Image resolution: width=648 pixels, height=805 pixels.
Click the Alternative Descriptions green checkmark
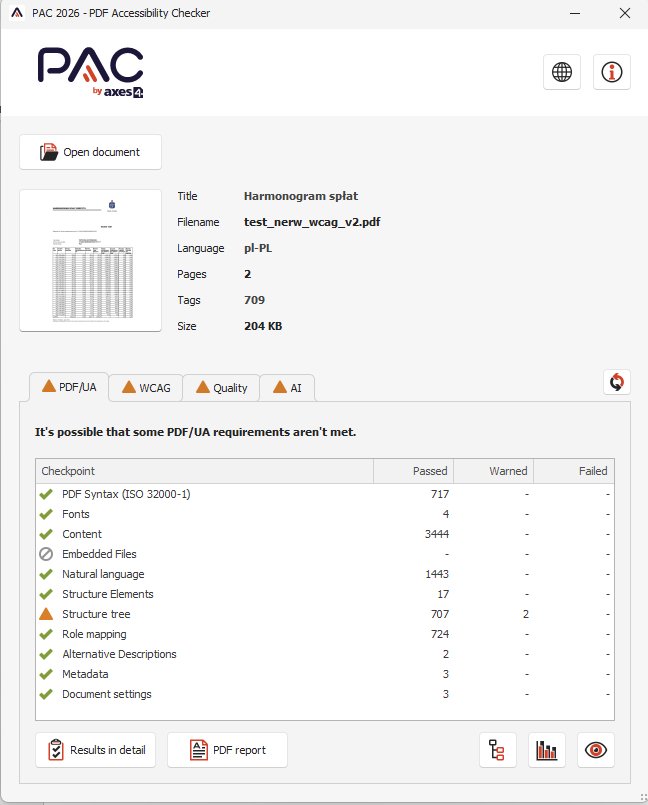(x=46, y=654)
